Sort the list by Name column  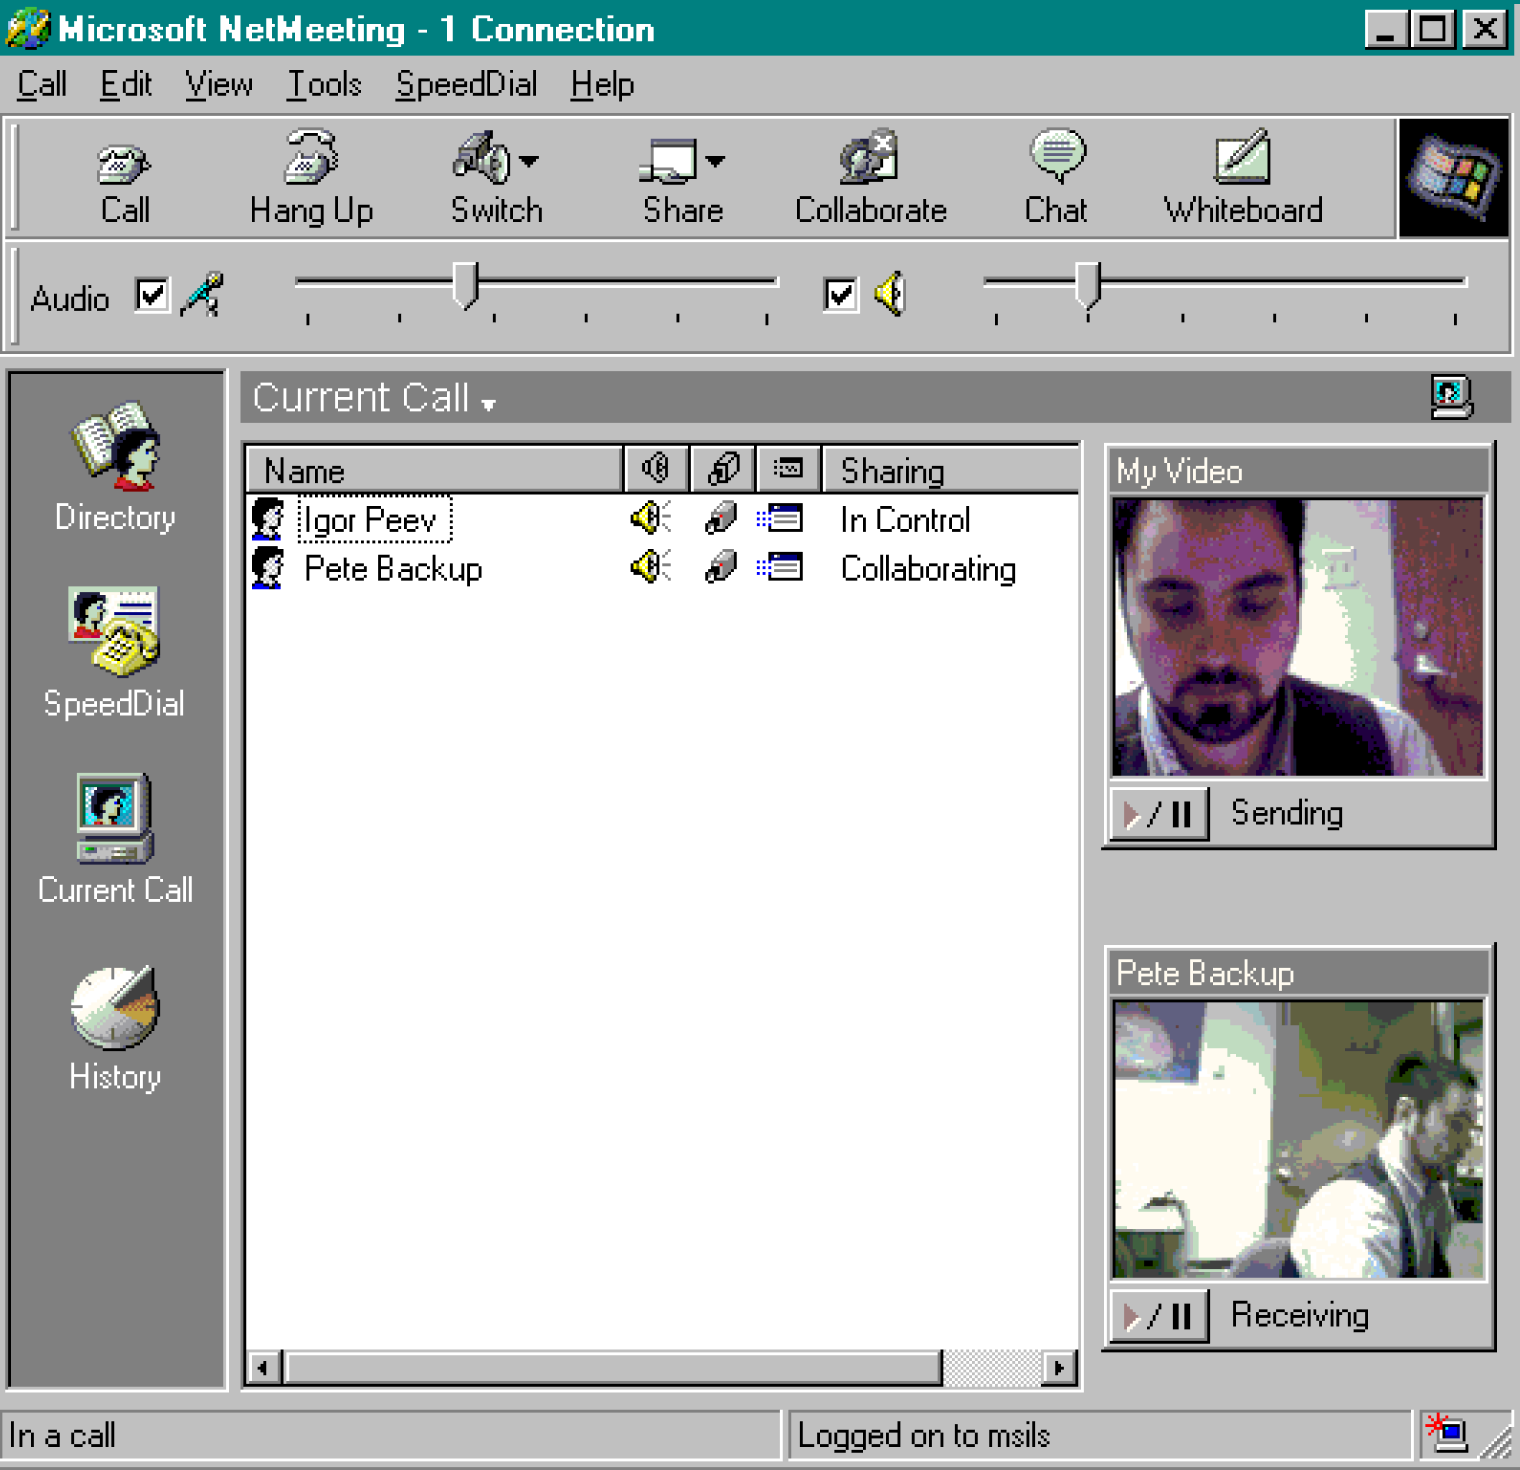[x=435, y=470]
